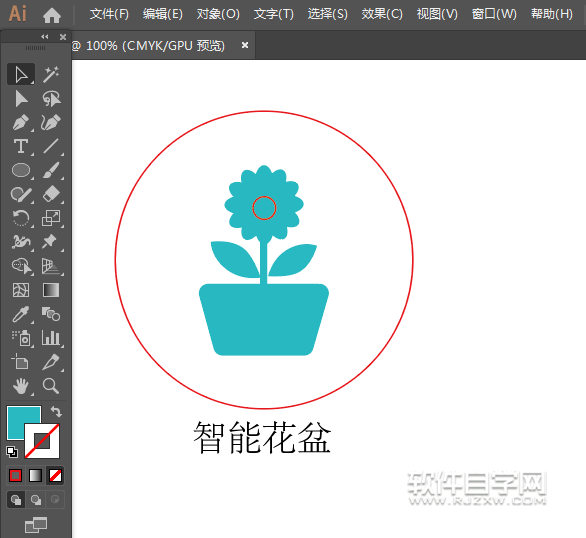This screenshot has height=538, width=586.
Task: Select the Pen tool
Action: pos(21,123)
